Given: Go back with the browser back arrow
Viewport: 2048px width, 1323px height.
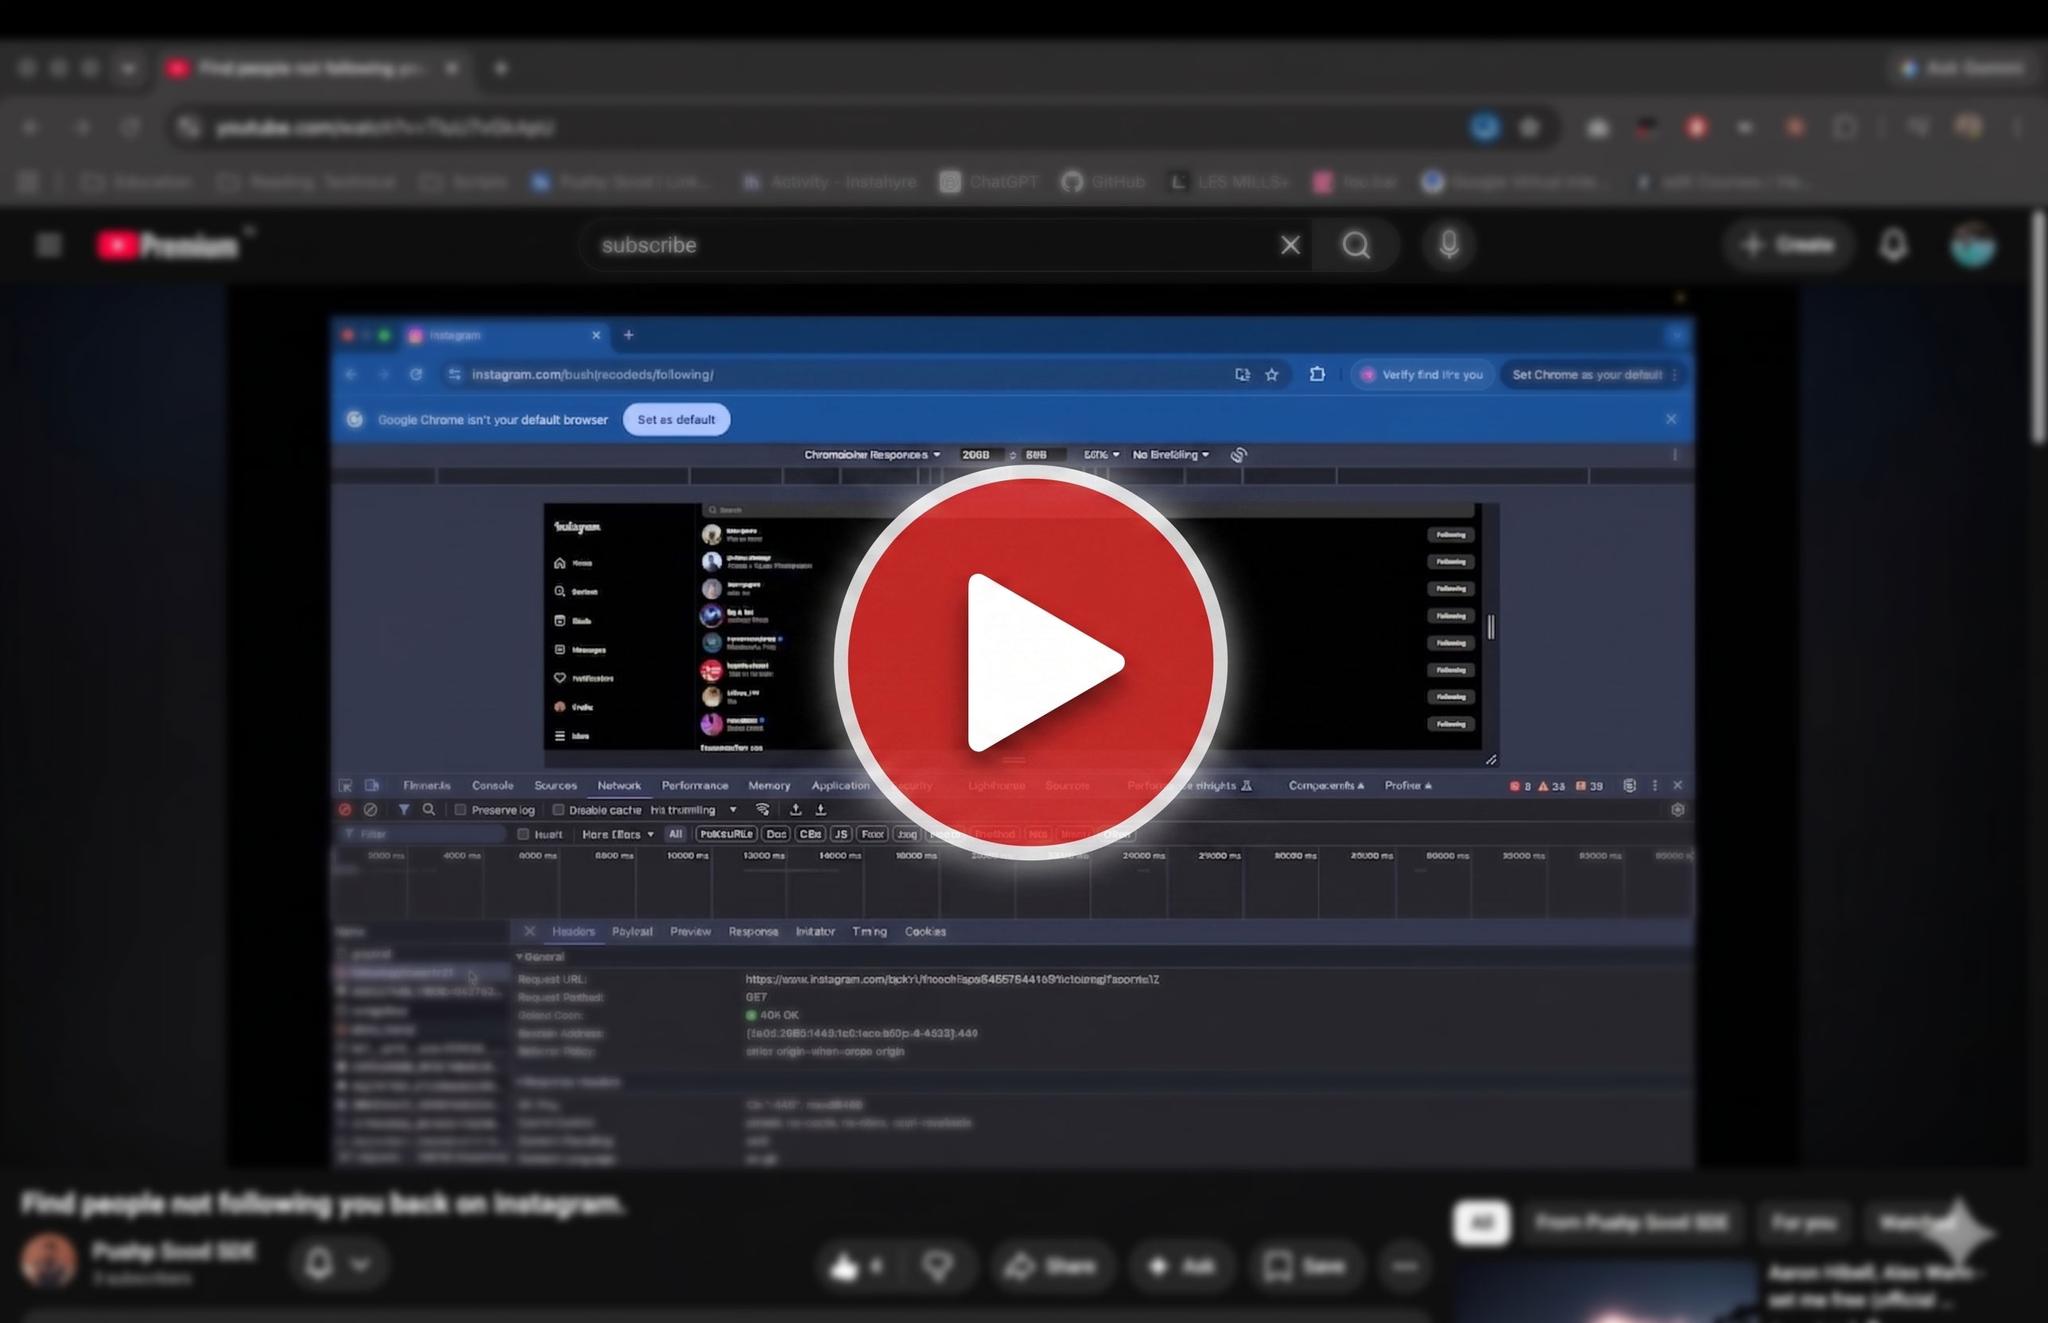Looking at the screenshot, I should tap(31, 127).
